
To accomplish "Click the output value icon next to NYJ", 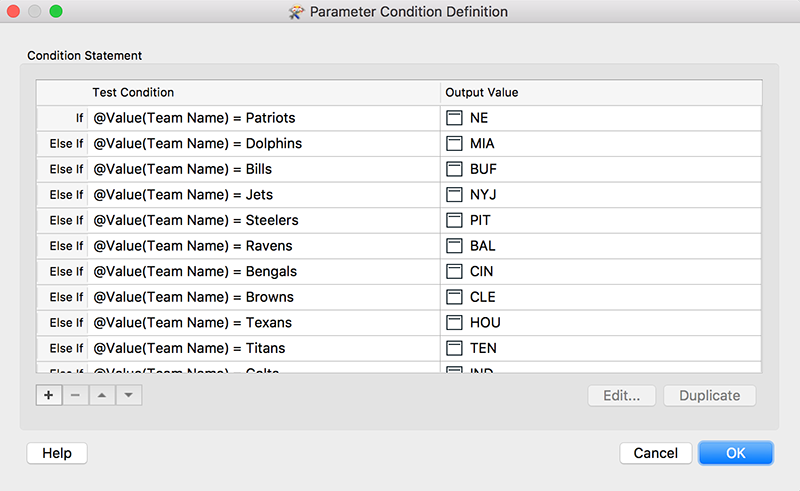I will tap(454, 194).
